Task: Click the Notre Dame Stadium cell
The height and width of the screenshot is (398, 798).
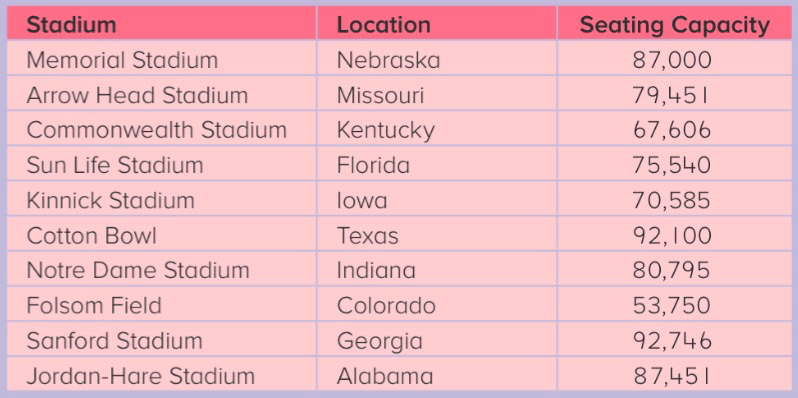Action: click(x=162, y=270)
